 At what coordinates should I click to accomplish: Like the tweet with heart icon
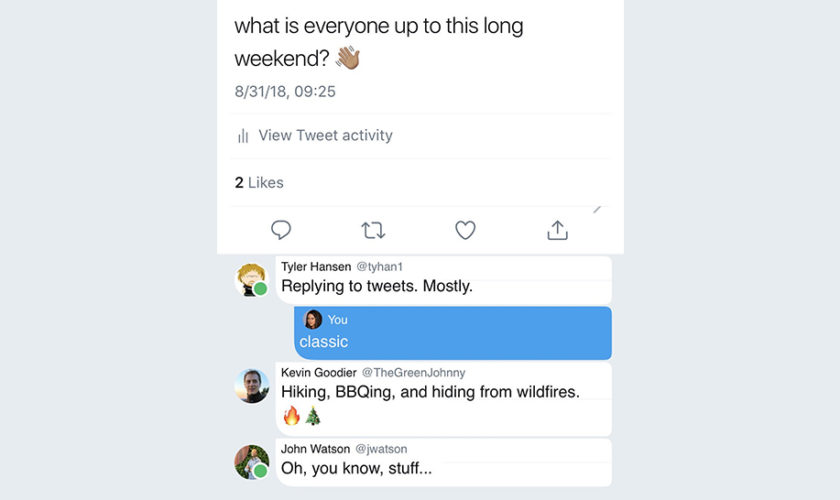click(x=465, y=230)
